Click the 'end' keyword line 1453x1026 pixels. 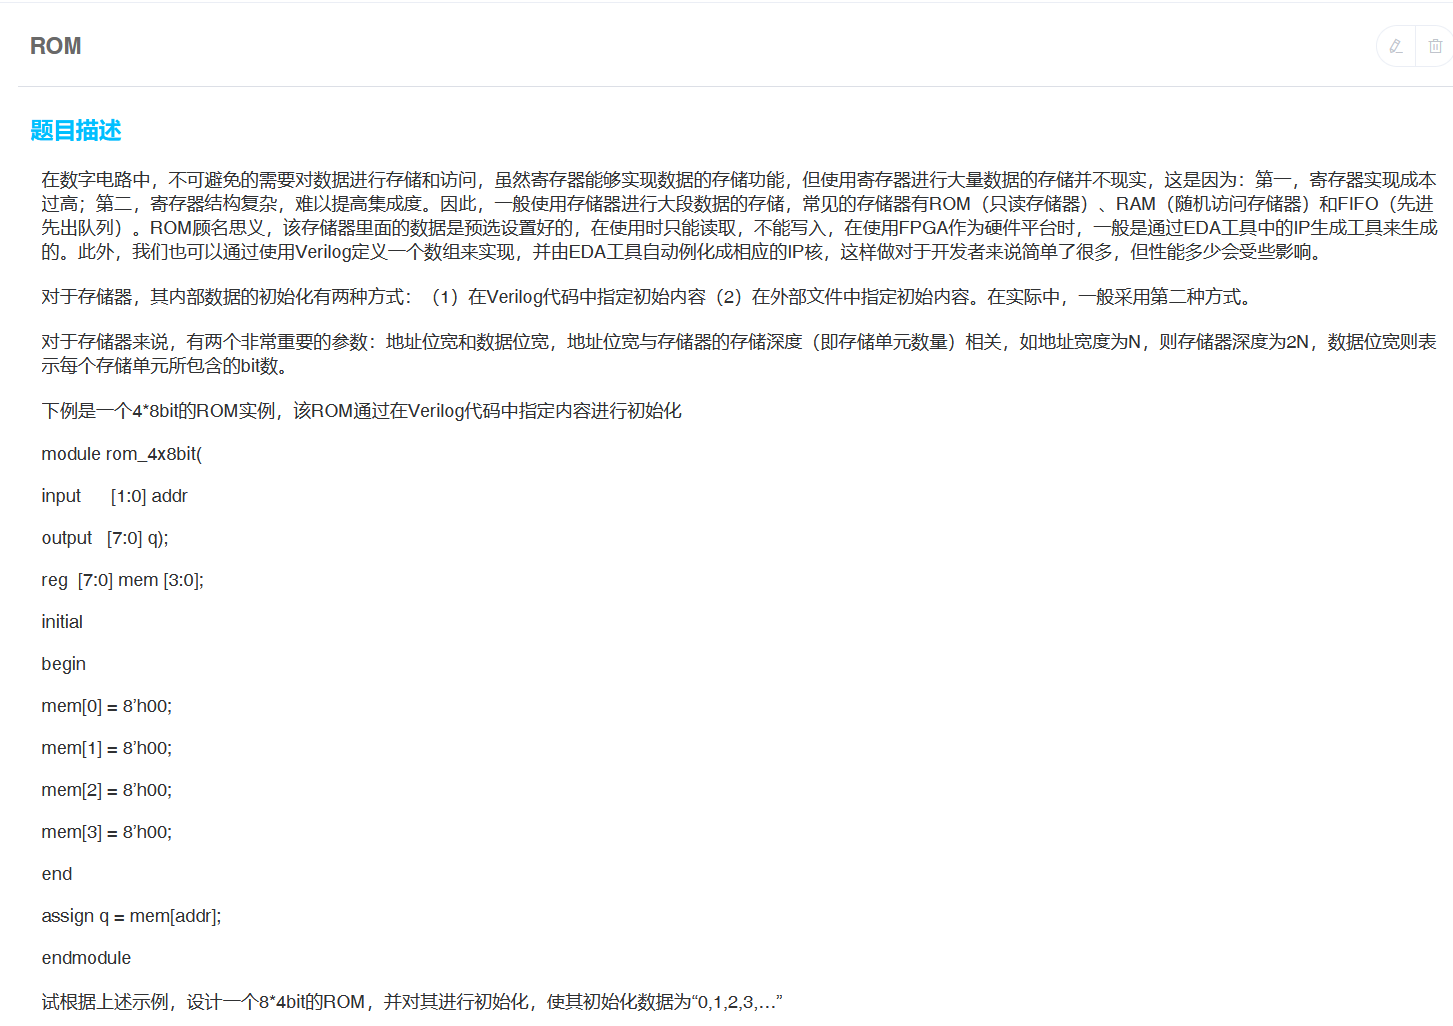point(57,874)
